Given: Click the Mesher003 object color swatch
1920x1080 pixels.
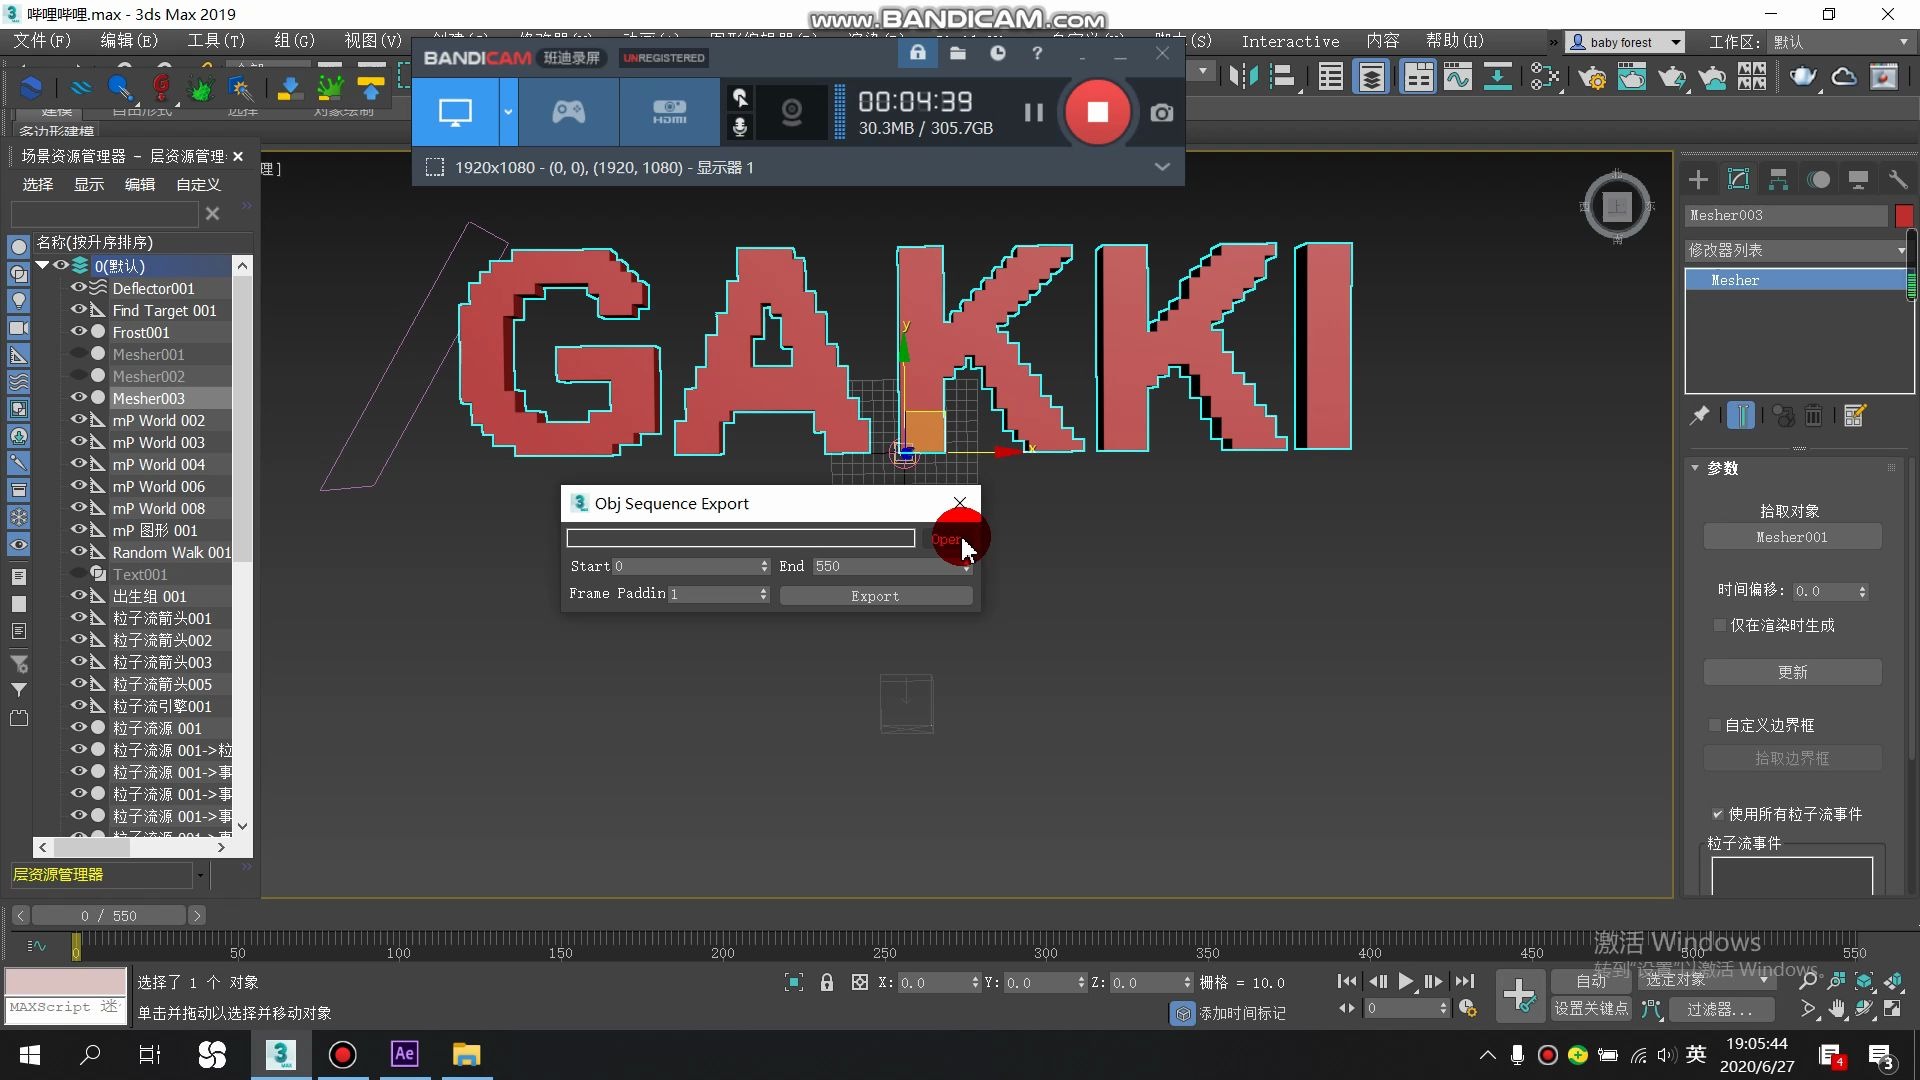Looking at the screenshot, I should point(1904,215).
